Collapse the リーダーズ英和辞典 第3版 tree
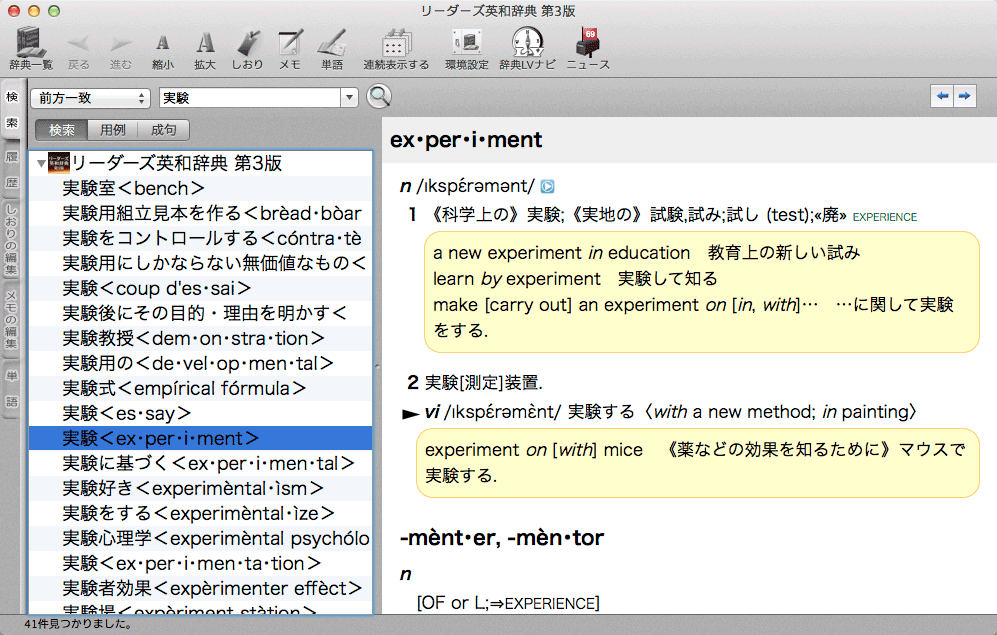The height and width of the screenshot is (635, 997). pyautogui.click(x=40, y=162)
